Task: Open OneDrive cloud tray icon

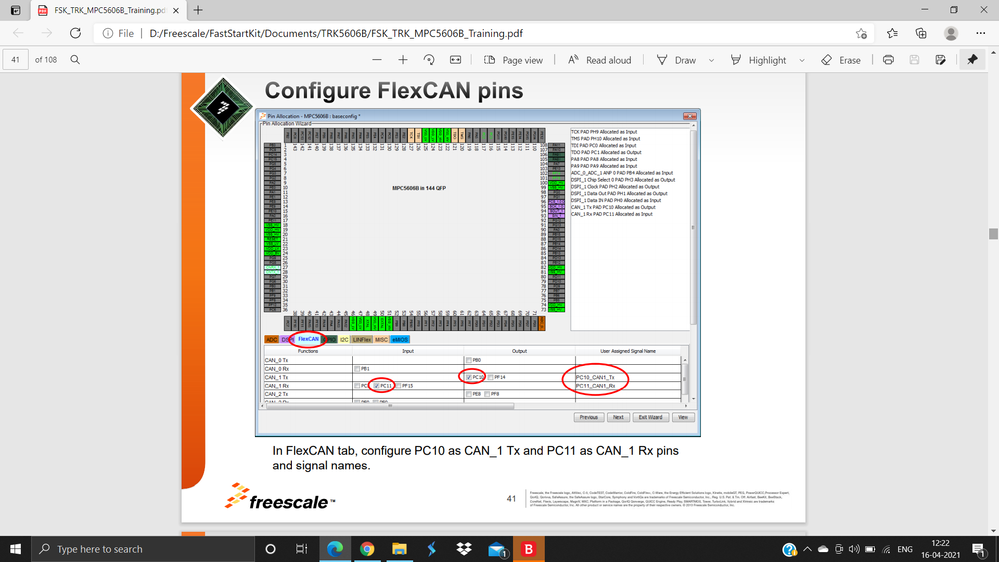Action: point(823,549)
